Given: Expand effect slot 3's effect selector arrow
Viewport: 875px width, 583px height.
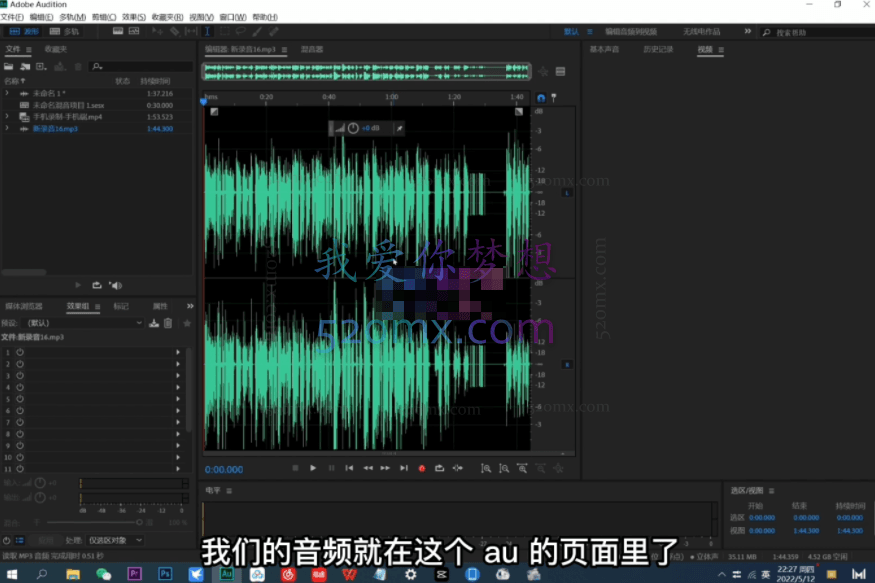Looking at the screenshot, I should pos(178,375).
